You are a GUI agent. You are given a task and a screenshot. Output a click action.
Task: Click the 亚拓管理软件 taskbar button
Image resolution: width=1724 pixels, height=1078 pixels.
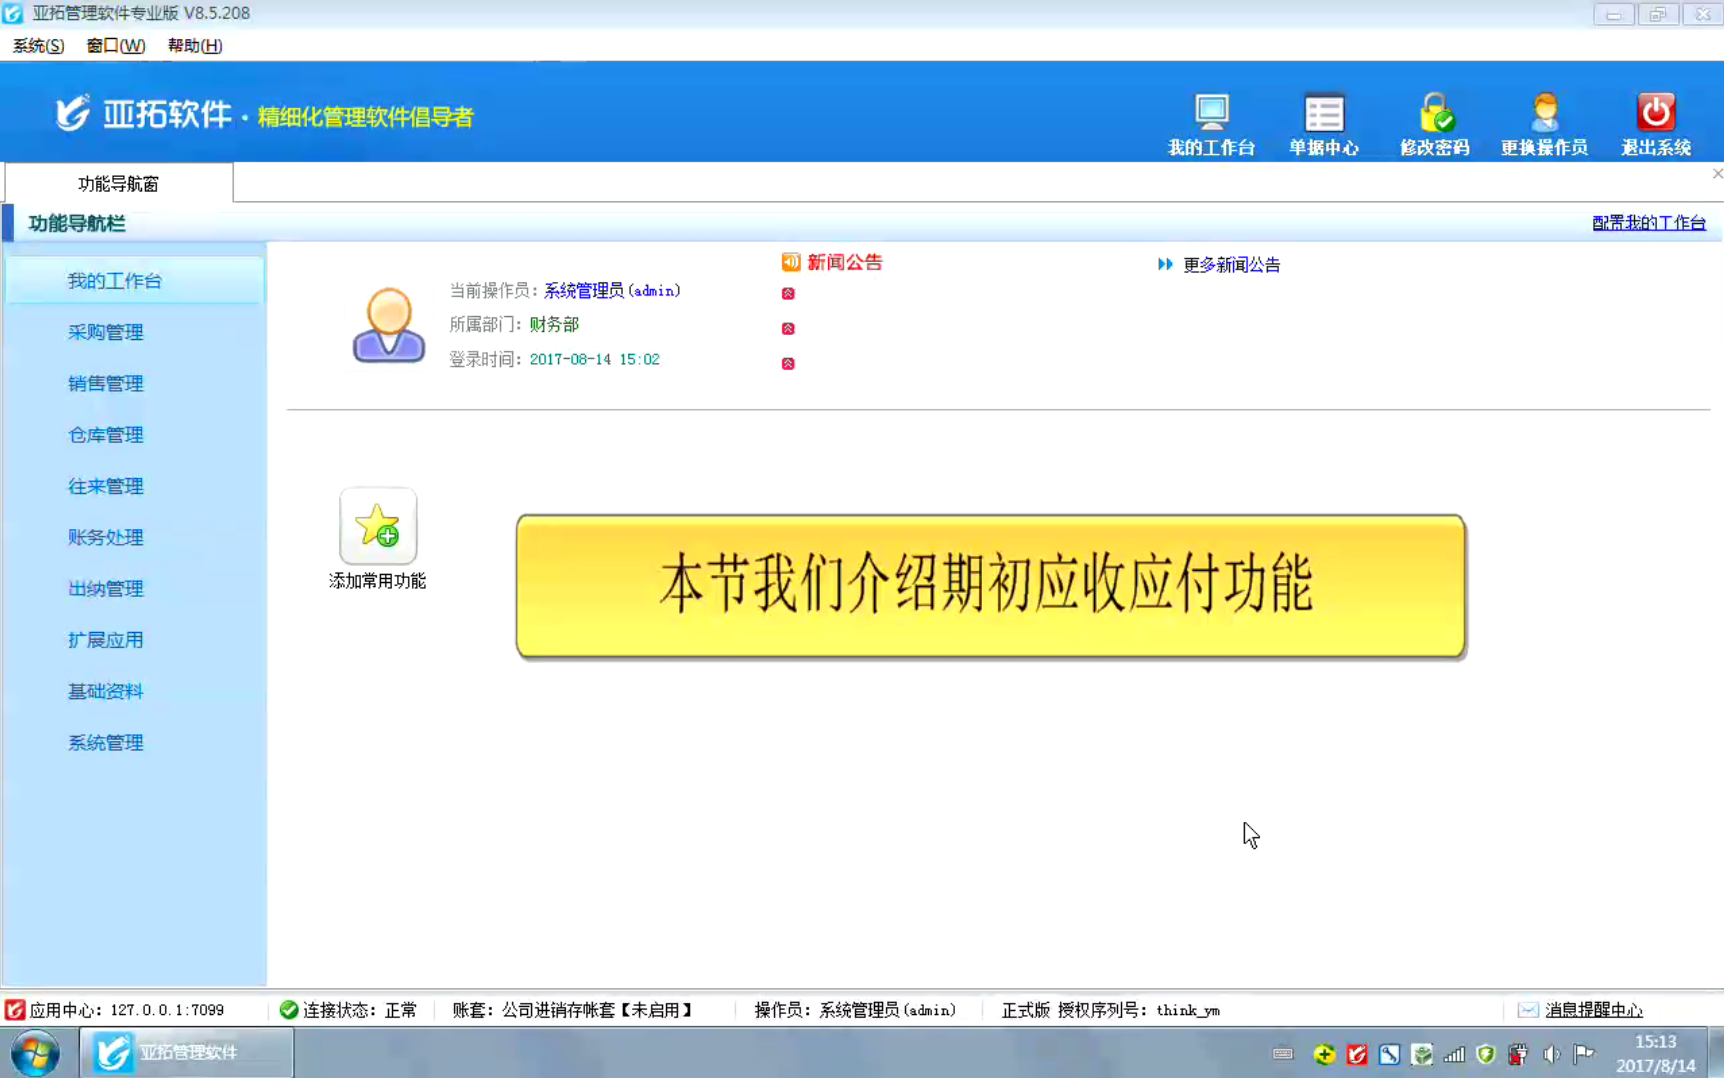coord(187,1053)
